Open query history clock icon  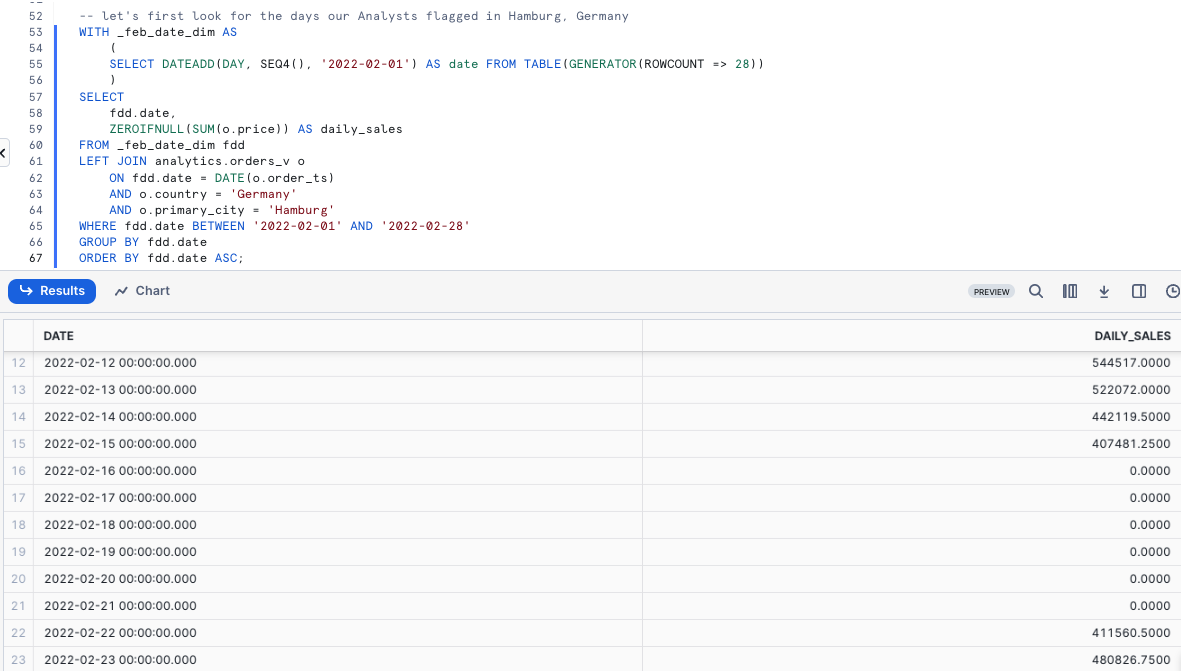click(1172, 291)
